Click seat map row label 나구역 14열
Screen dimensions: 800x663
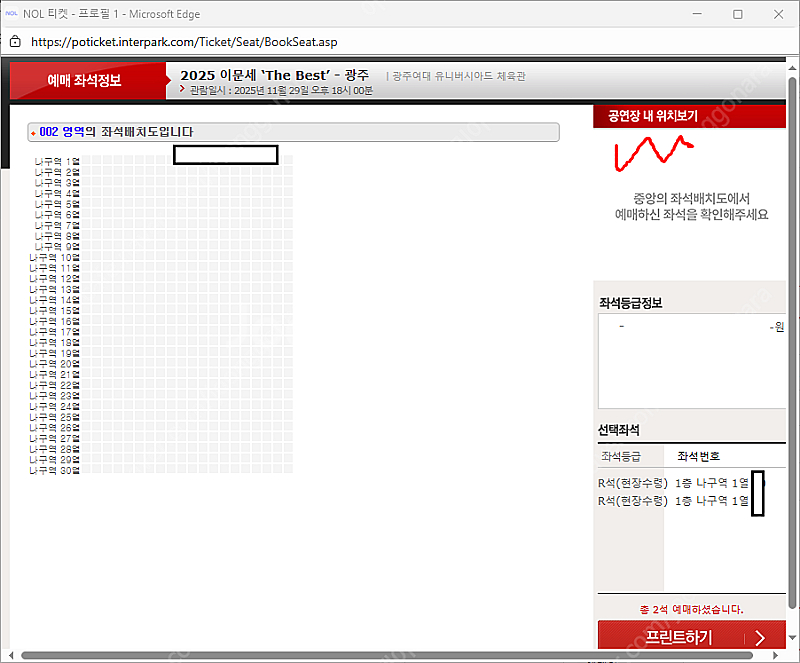tap(55, 300)
